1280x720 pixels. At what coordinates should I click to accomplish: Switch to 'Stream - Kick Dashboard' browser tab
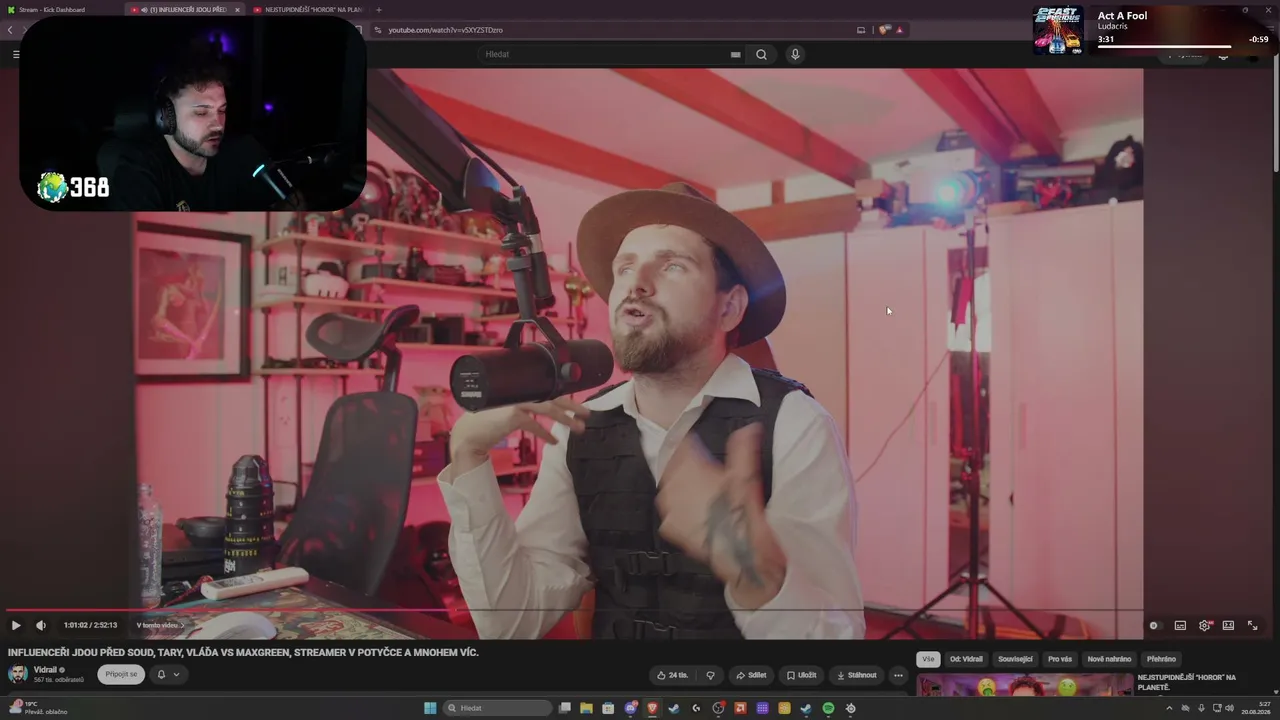coord(59,10)
